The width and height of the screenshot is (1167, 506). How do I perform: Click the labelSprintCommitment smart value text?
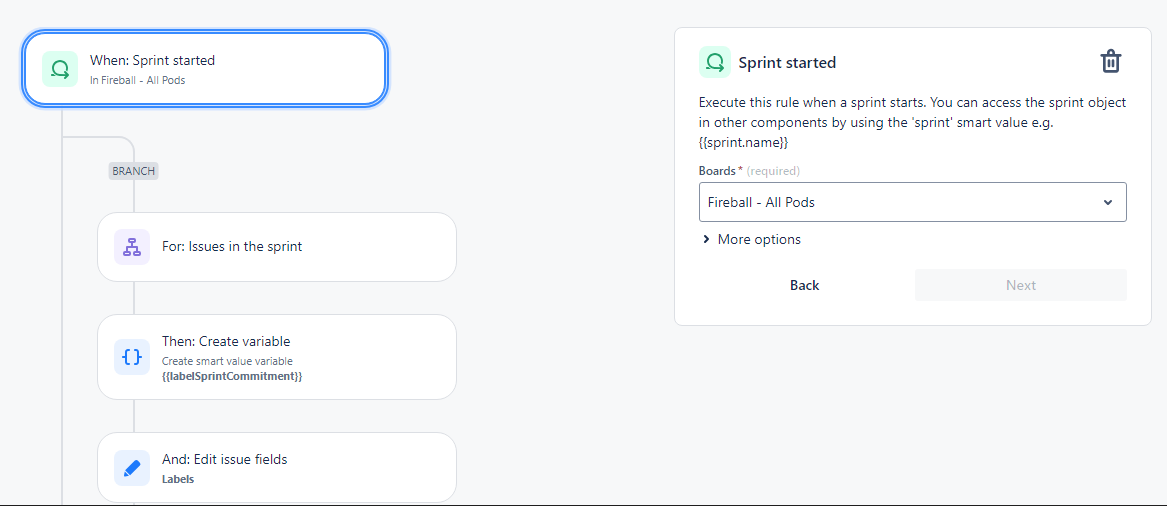[x=232, y=377]
